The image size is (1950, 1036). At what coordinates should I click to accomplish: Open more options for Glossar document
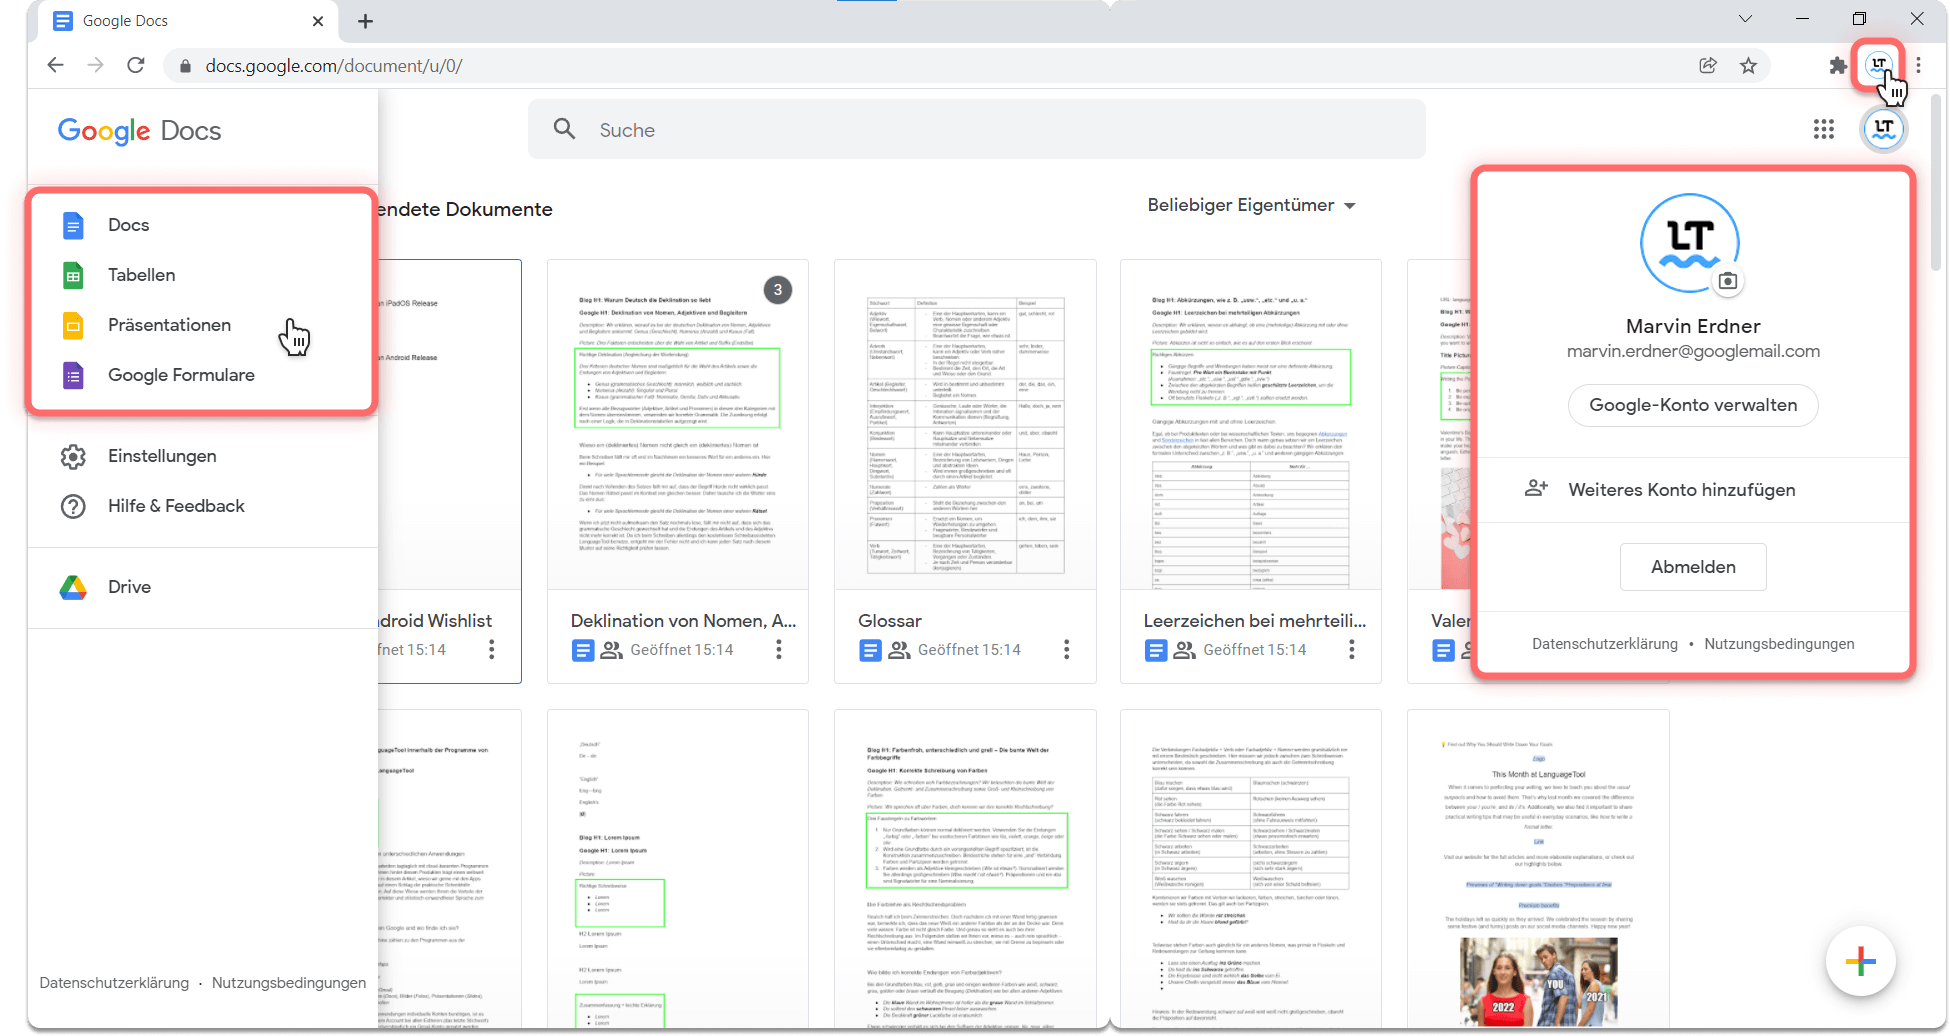pos(1067,650)
